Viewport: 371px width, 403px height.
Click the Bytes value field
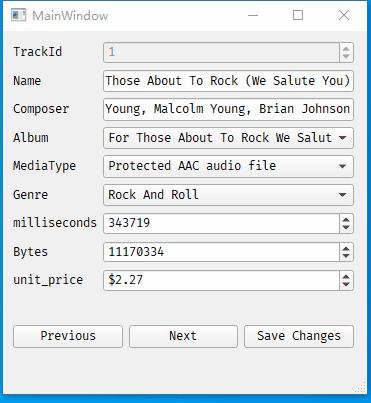click(x=221, y=252)
